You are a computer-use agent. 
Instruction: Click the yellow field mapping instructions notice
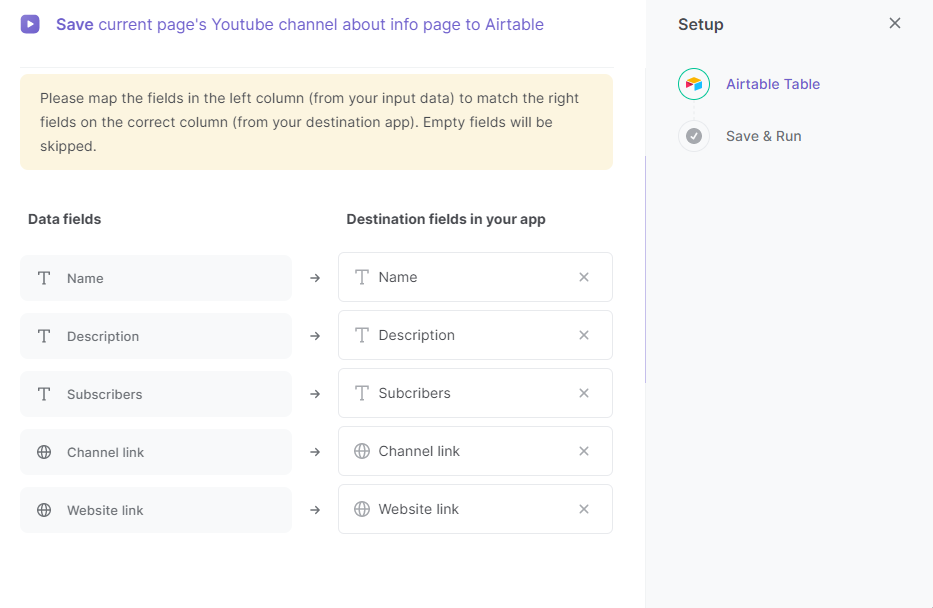pyautogui.click(x=317, y=122)
